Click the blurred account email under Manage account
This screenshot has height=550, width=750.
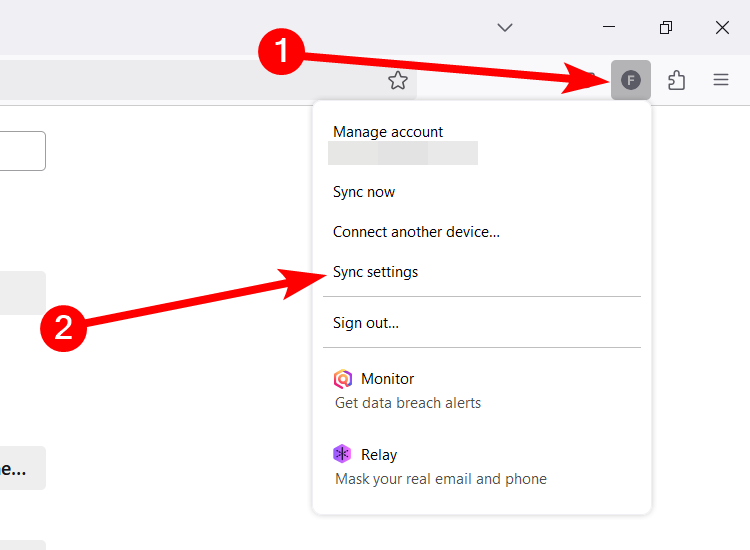[403, 153]
